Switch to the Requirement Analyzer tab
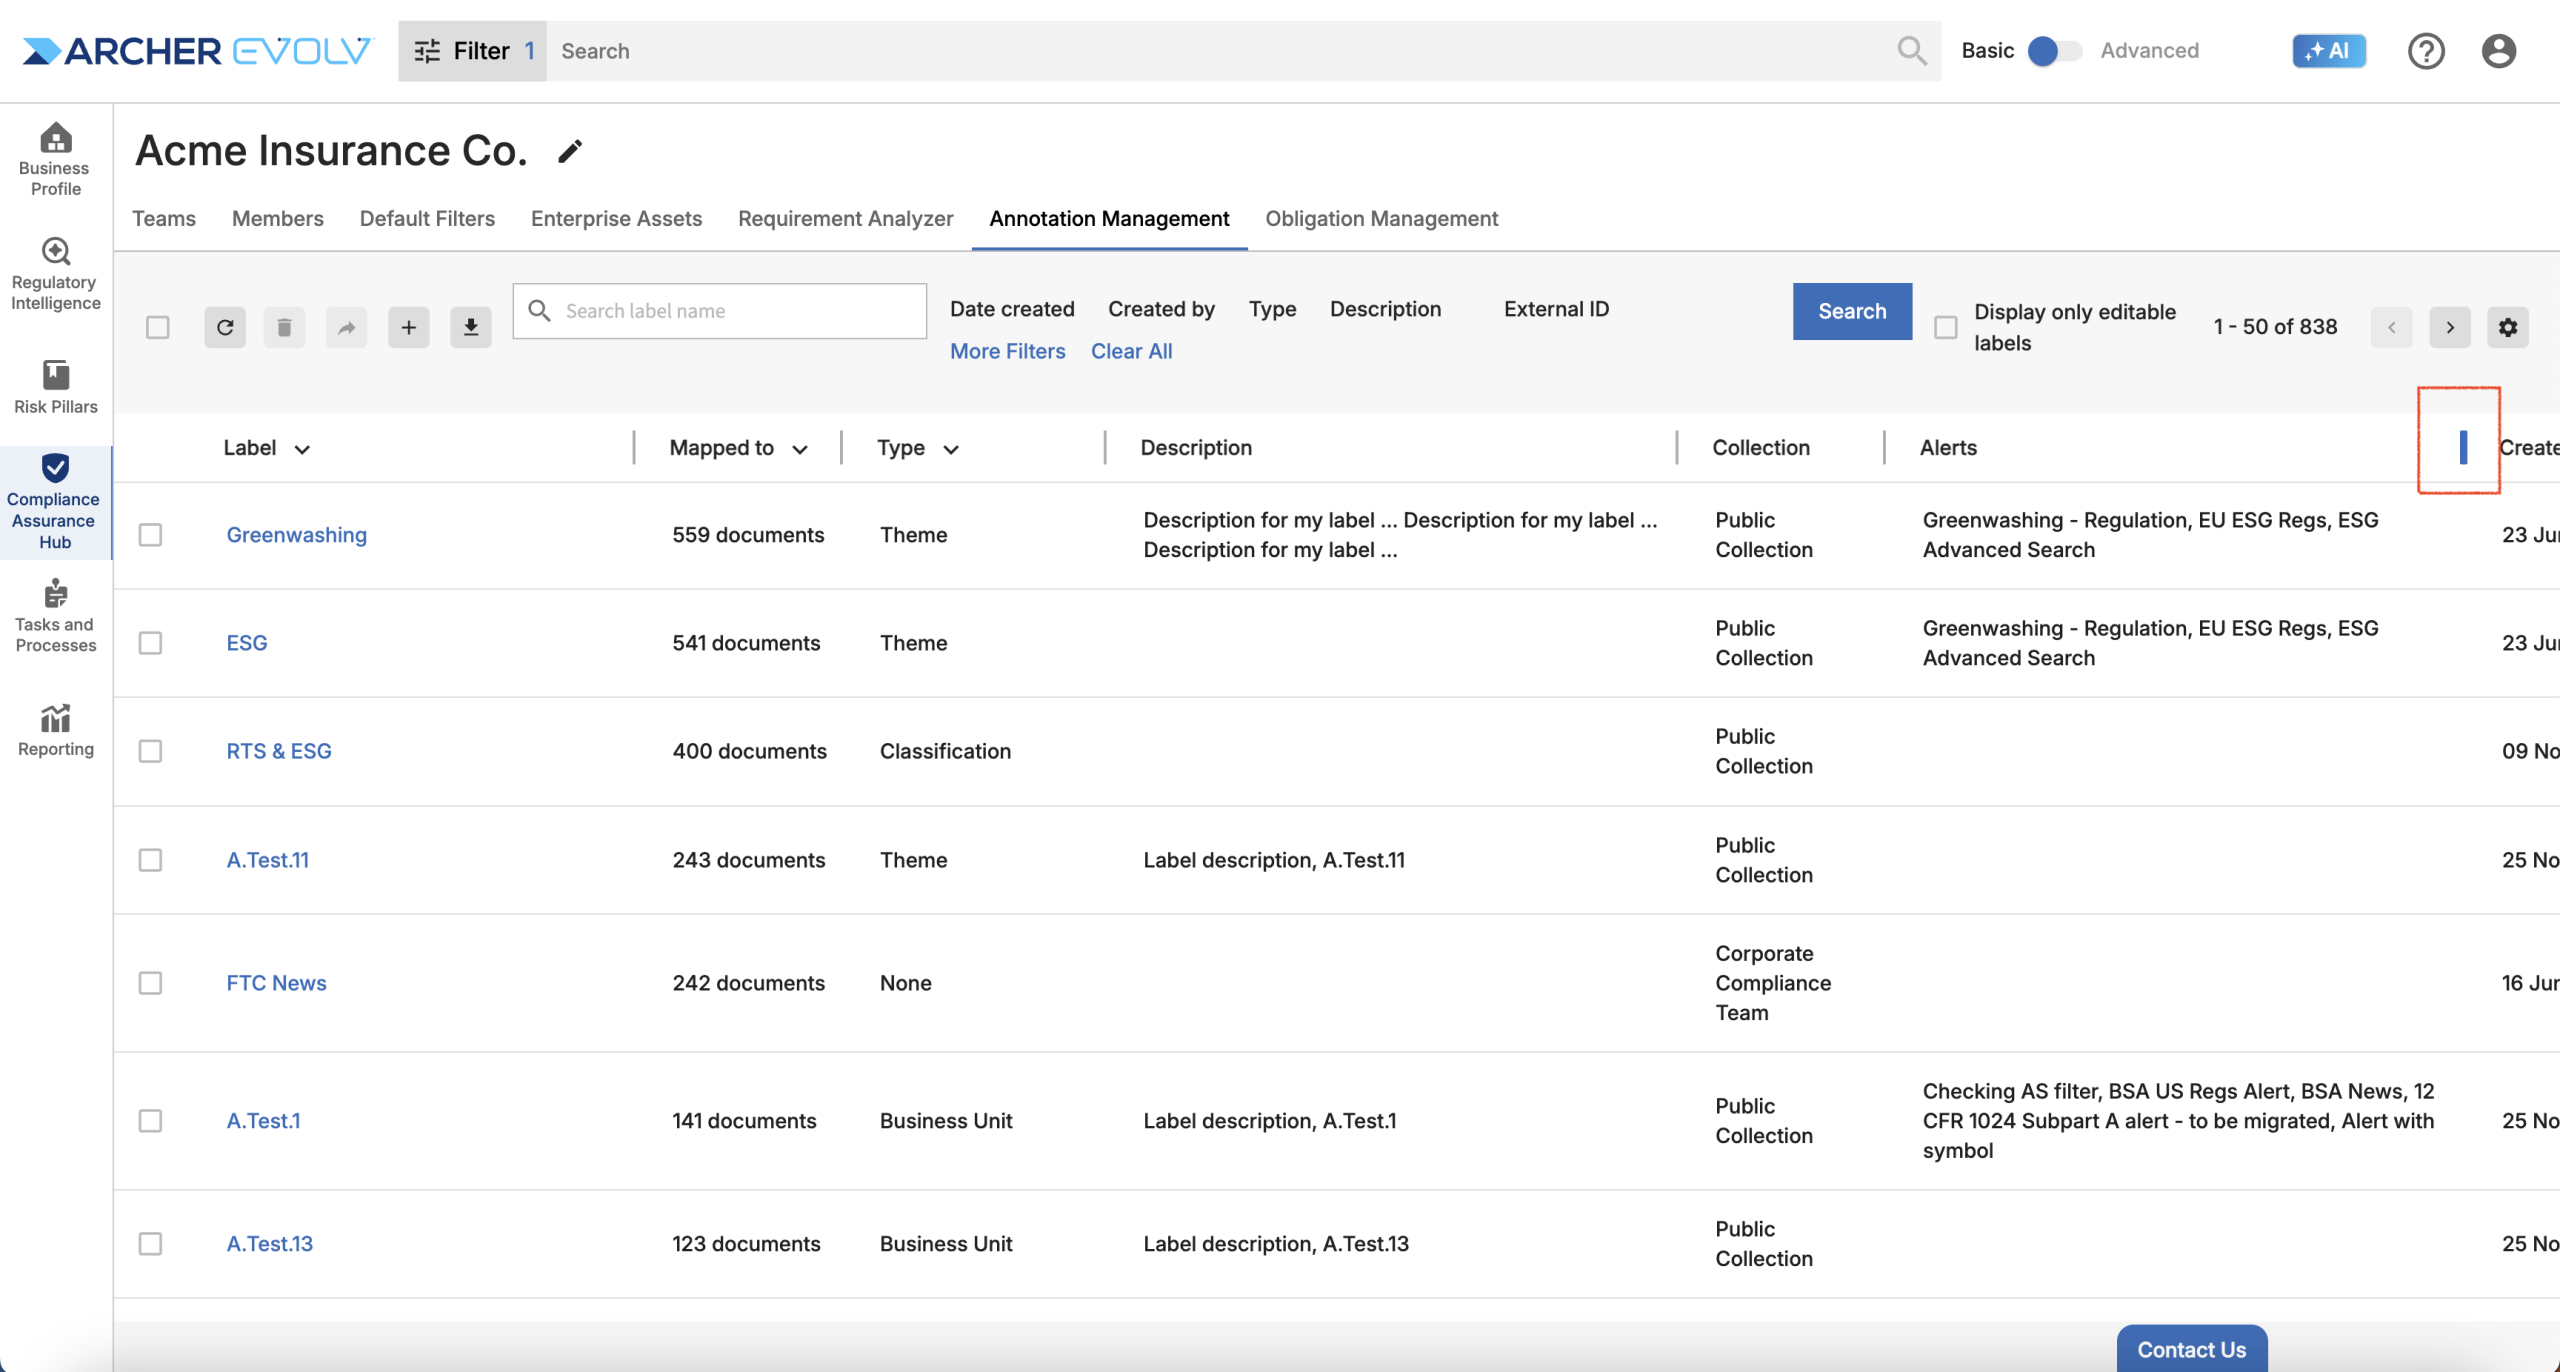The height and width of the screenshot is (1372, 2560). pyautogui.click(x=845, y=218)
